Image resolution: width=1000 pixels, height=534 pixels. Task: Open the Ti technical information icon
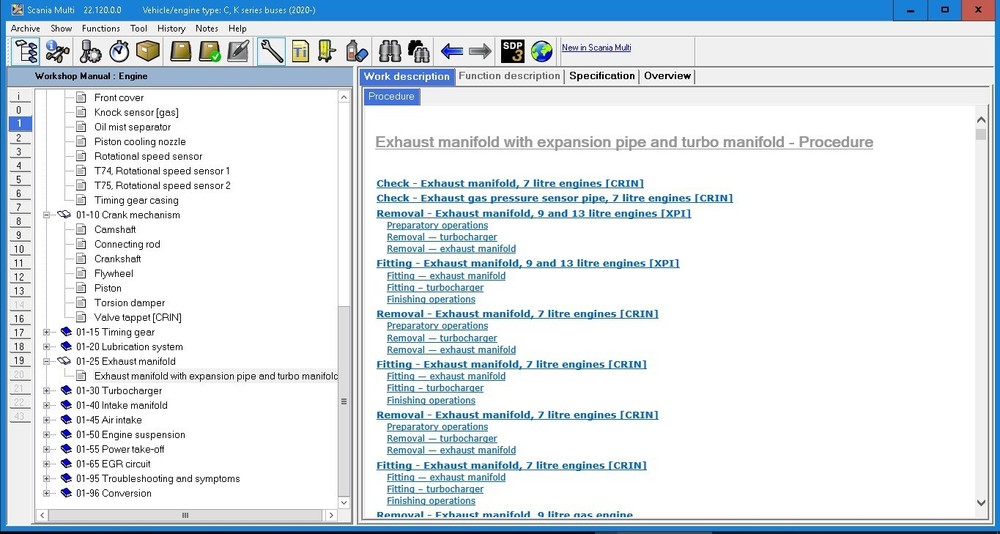(x=300, y=51)
